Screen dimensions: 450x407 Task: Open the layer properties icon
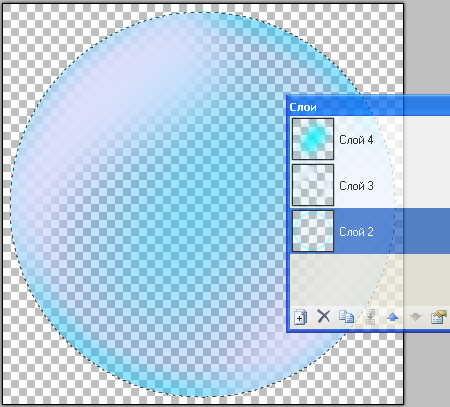coord(438,317)
